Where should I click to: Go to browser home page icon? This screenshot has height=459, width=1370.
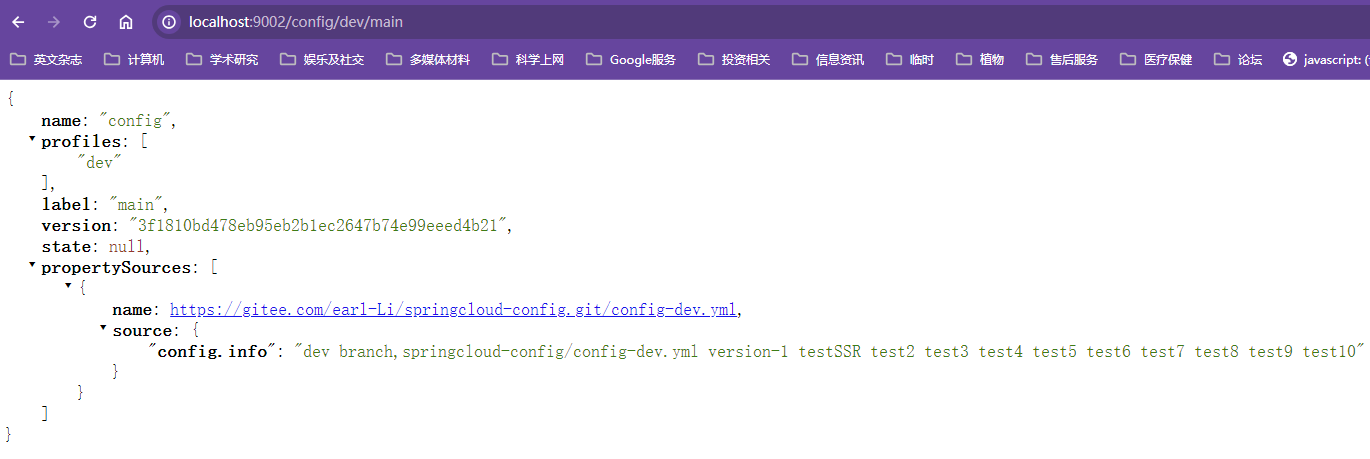point(126,22)
